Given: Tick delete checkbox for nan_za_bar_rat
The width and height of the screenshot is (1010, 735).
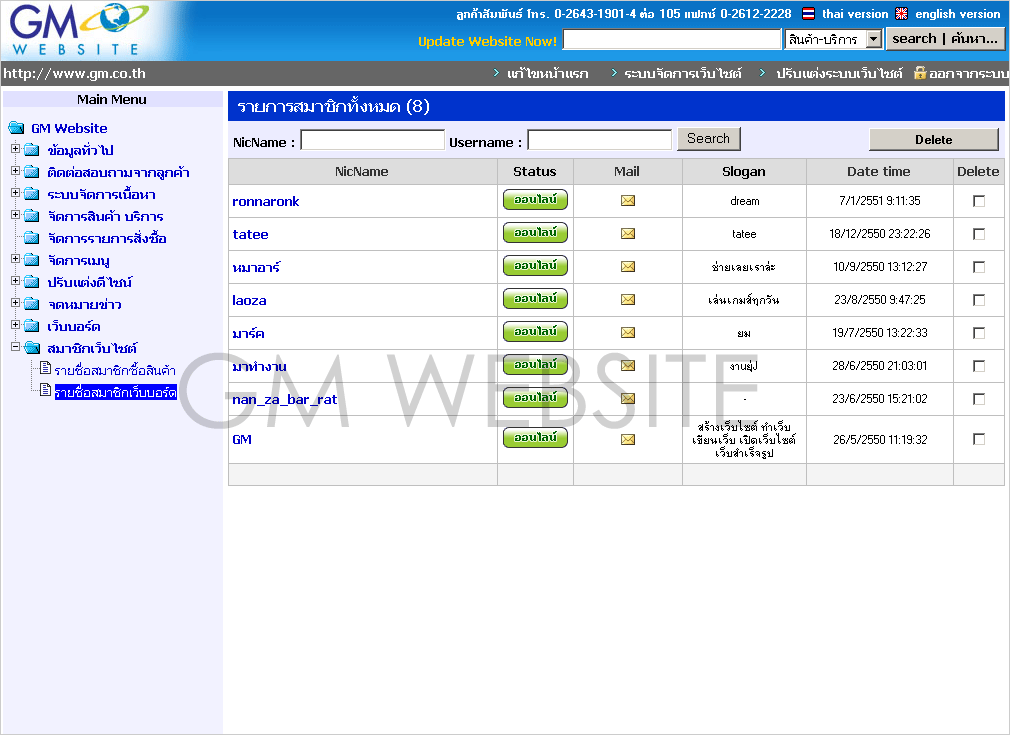Looking at the screenshot, I should point(978,399).
